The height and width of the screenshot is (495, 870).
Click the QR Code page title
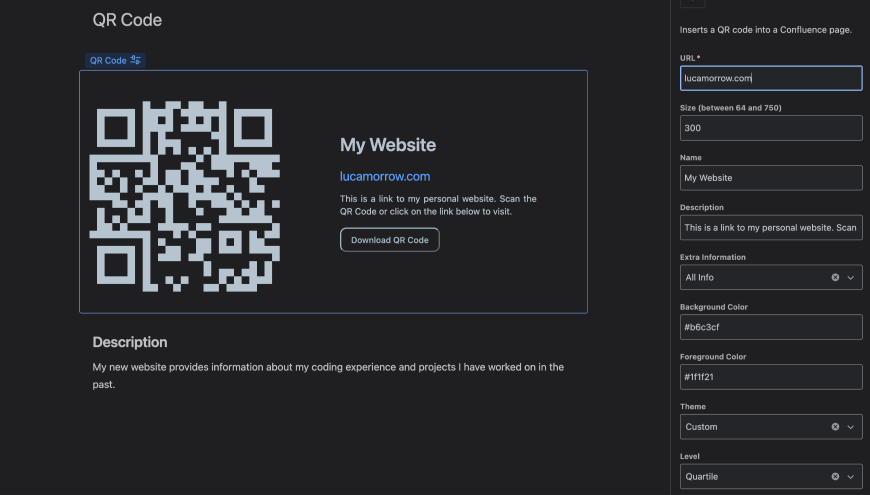coord(127,20)
